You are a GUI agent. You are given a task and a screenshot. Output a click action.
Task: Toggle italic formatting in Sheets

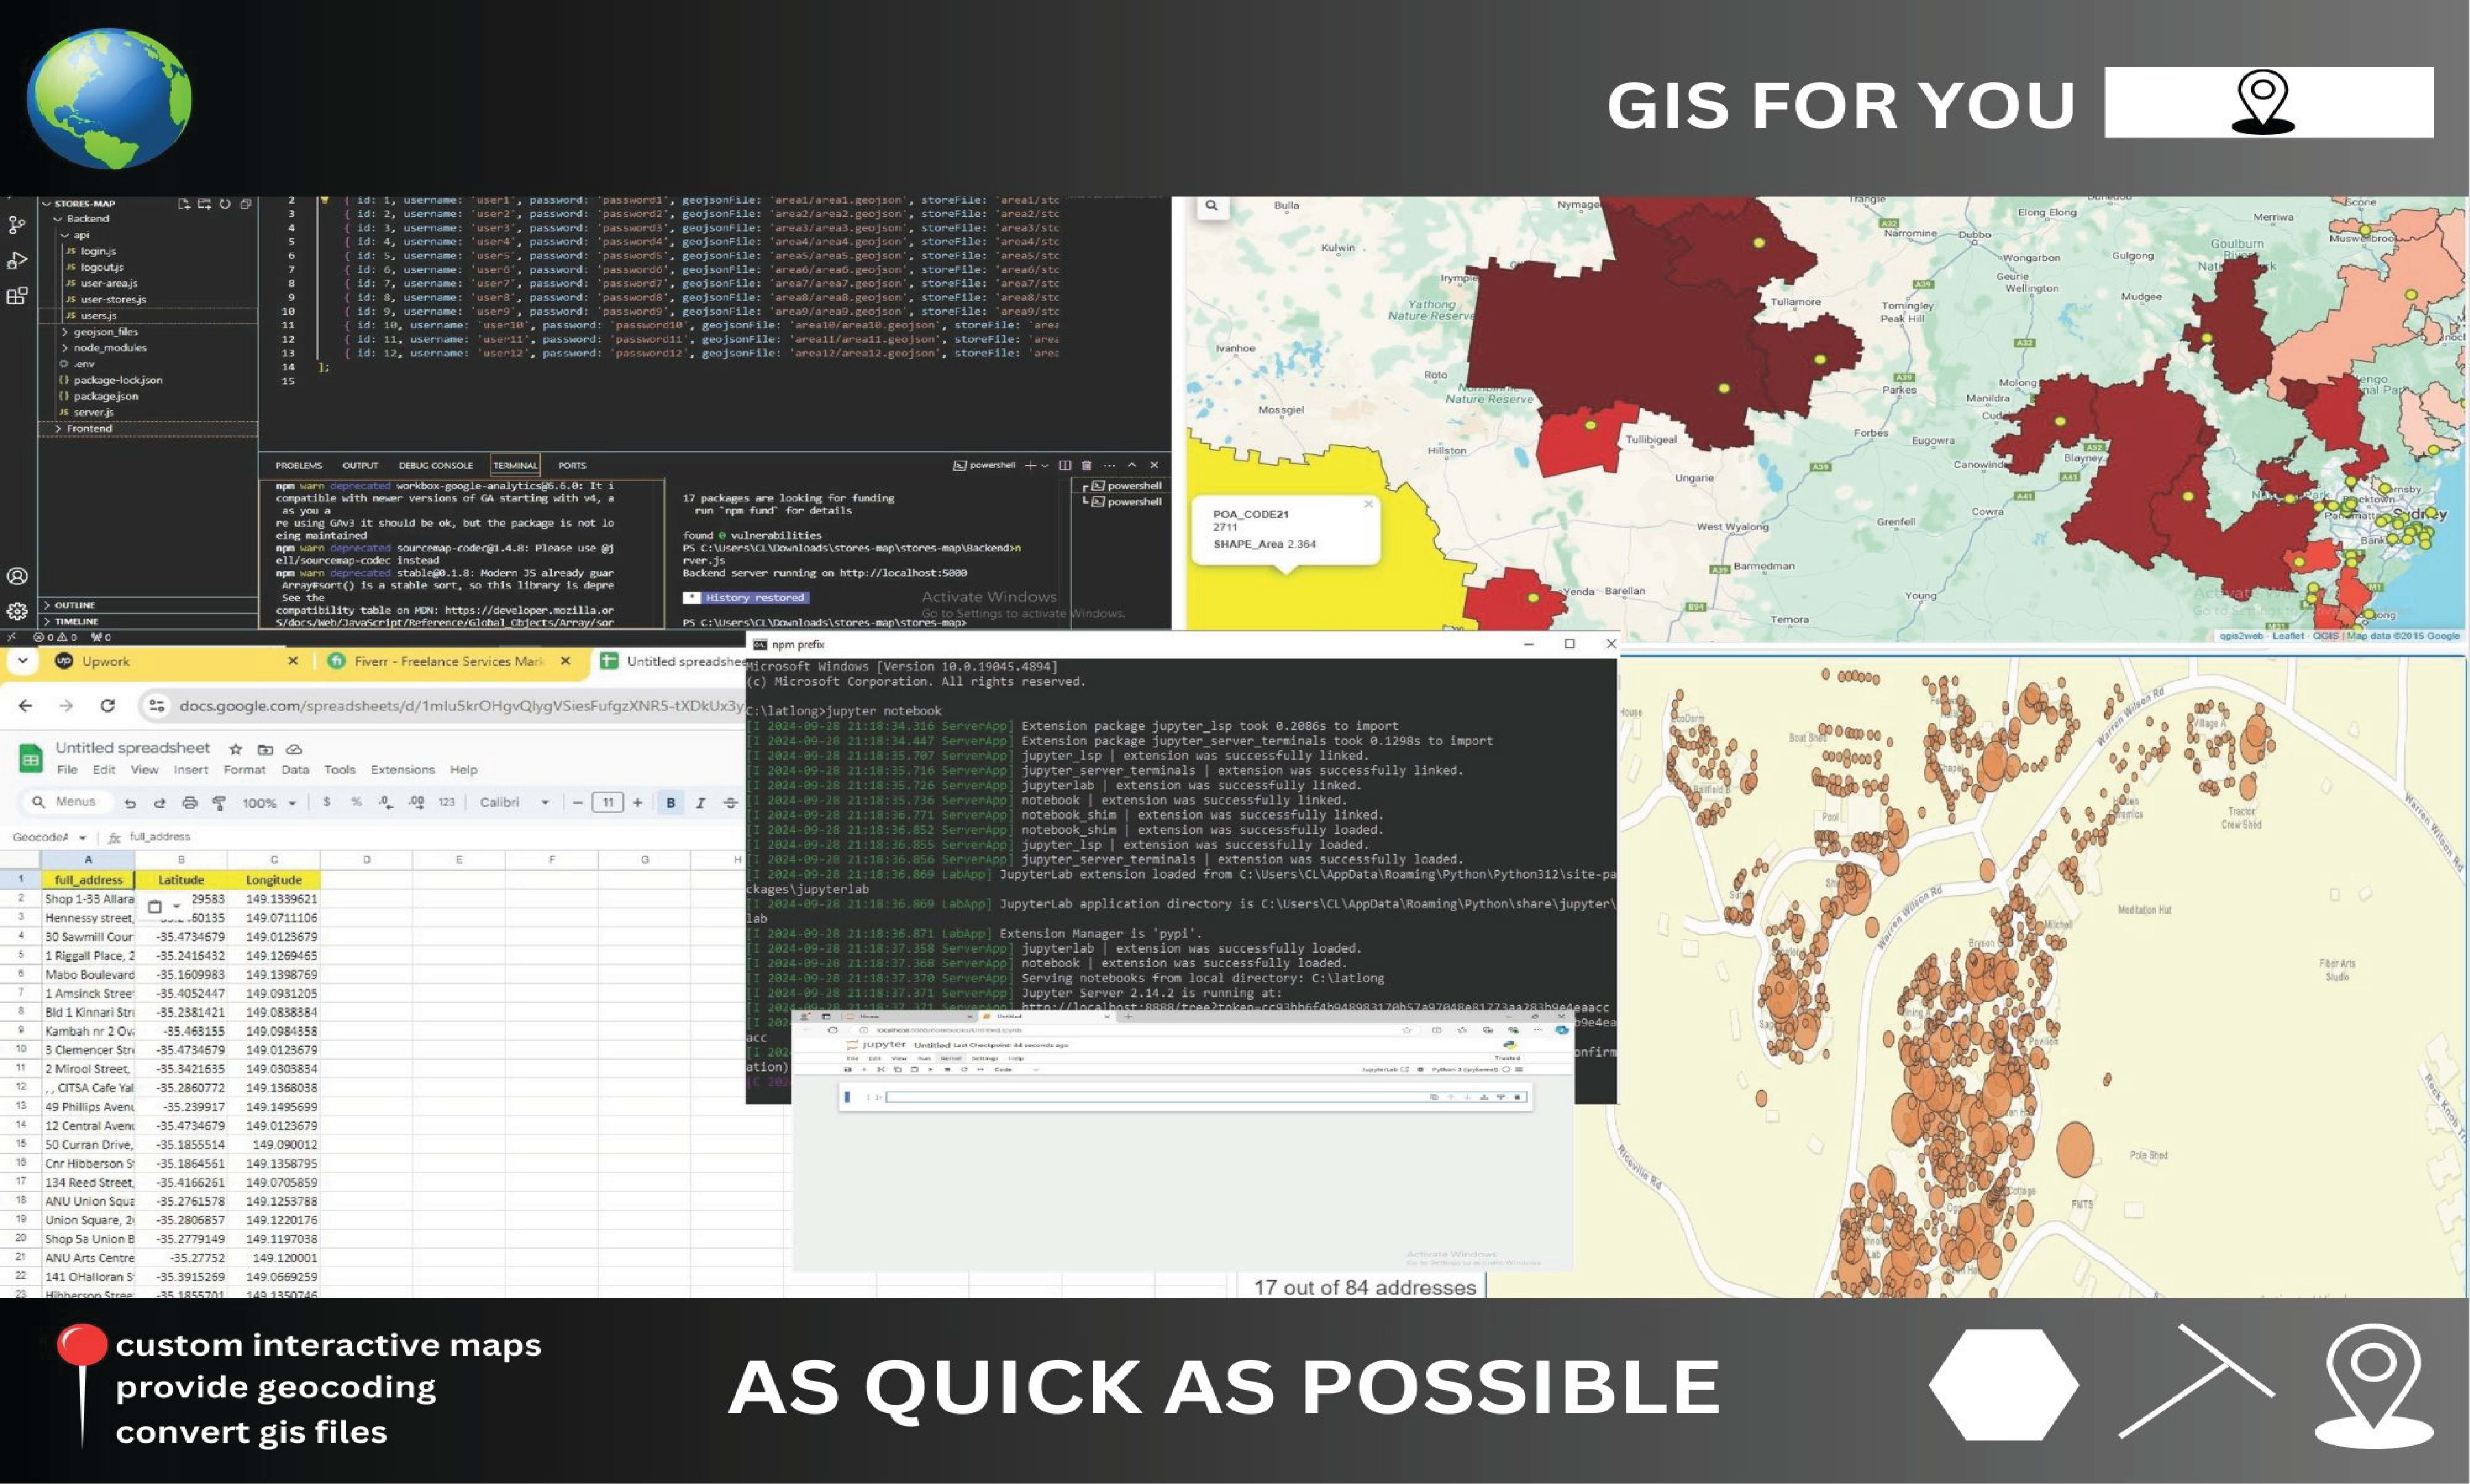click(x=700, y=803)
